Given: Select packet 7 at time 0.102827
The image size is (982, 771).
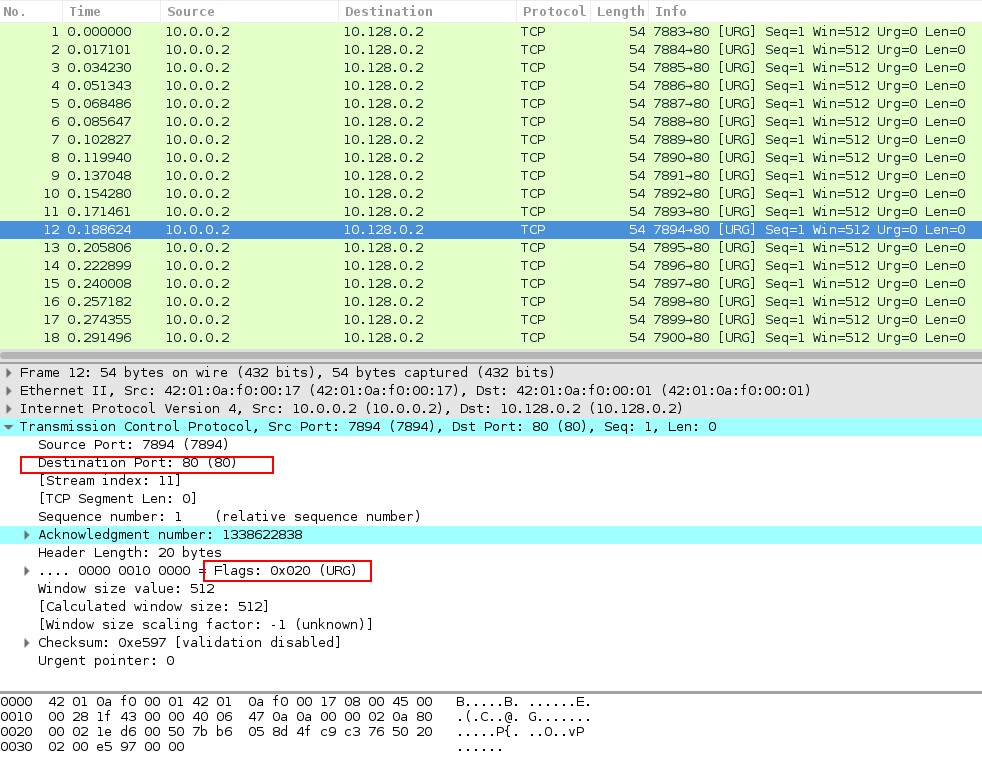Looking at the screenshot, I should [491, 140].
